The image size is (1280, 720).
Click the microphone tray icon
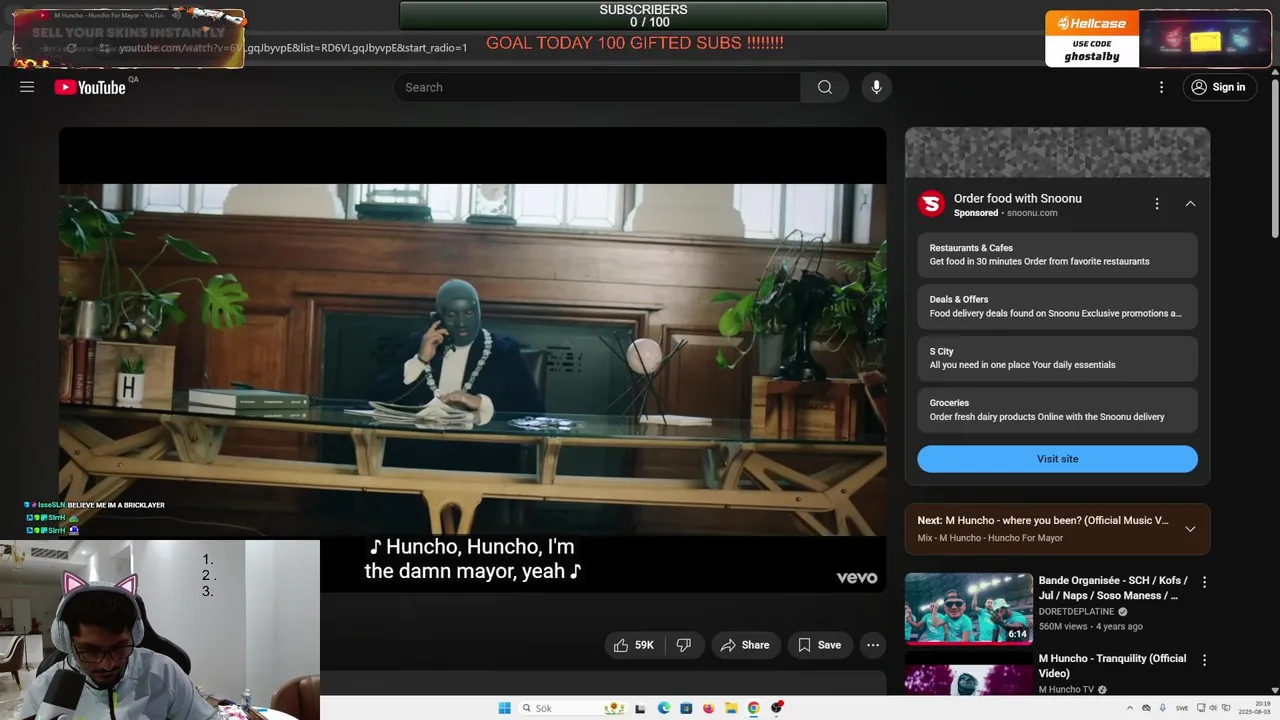coord(1163,707)
